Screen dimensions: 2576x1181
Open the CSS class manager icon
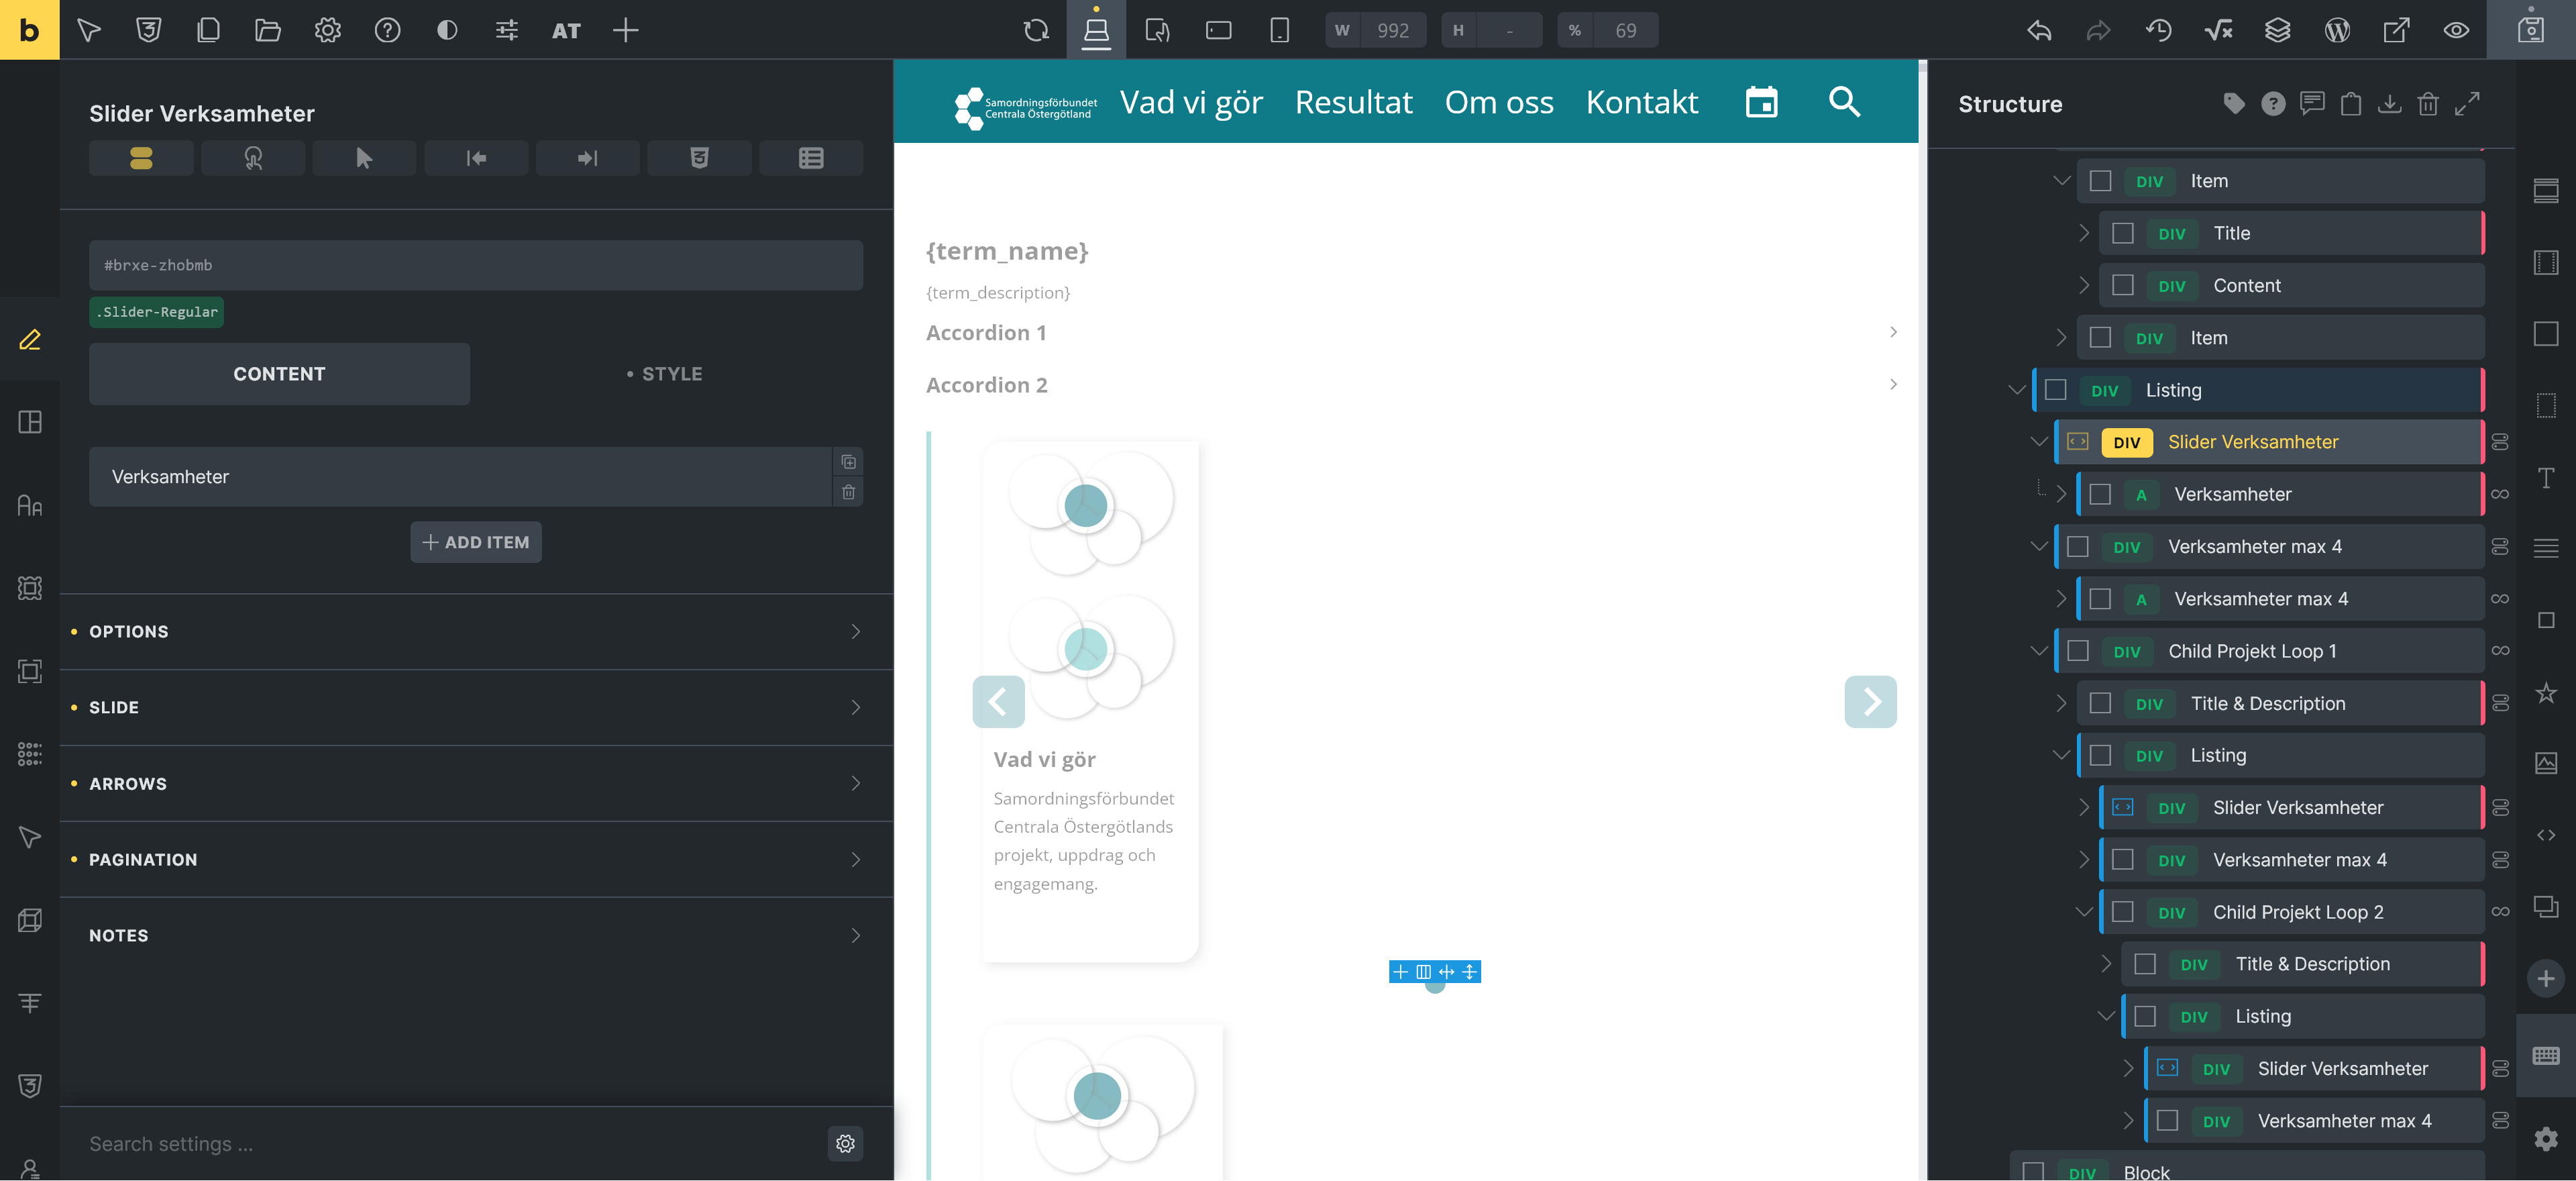(148, 30)
